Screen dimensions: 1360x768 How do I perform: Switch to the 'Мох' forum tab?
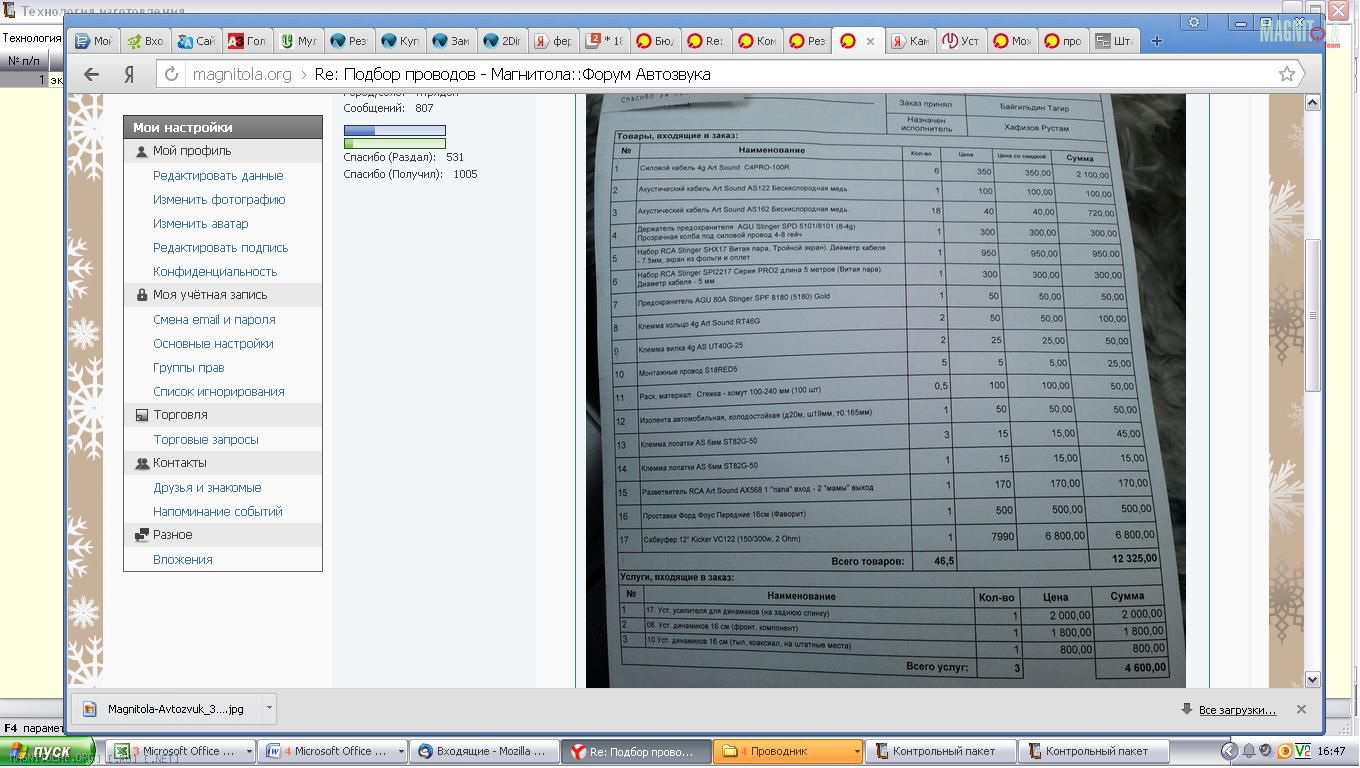1012,41
